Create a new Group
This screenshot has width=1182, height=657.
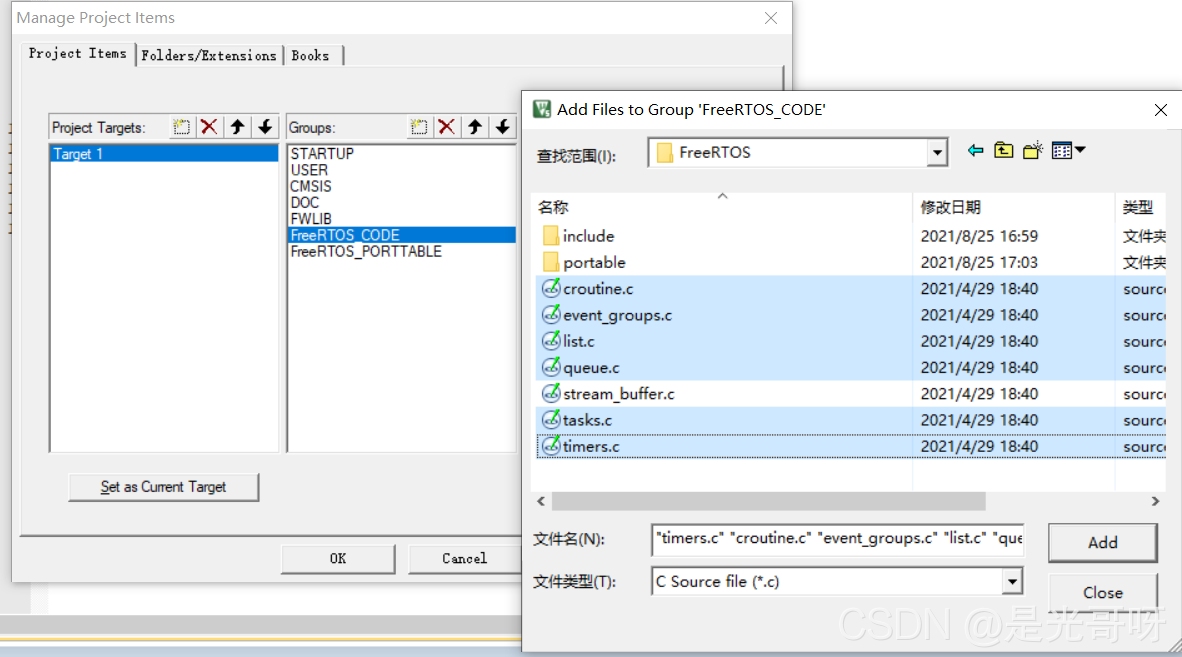[419, 127]
